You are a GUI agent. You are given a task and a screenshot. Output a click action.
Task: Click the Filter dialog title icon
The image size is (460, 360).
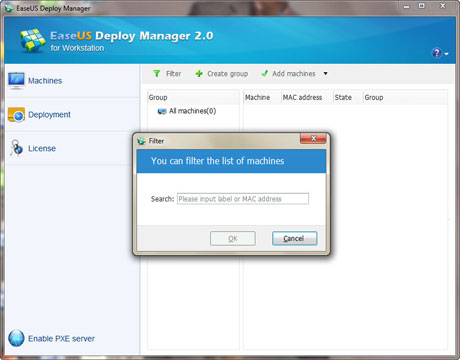(141, 141)
